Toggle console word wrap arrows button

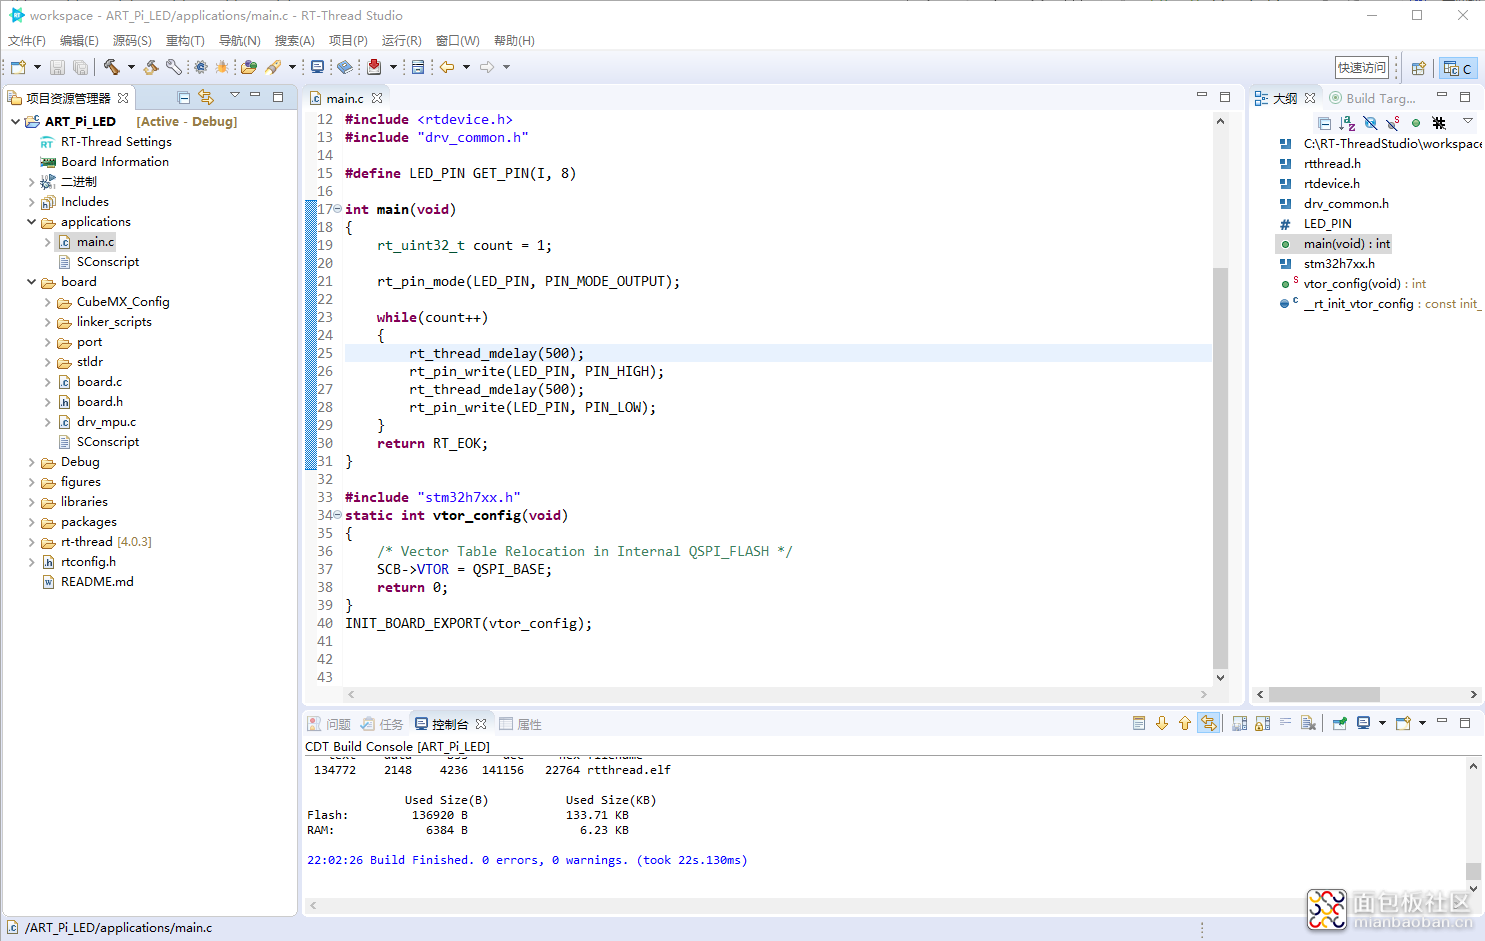point(1209,723)
